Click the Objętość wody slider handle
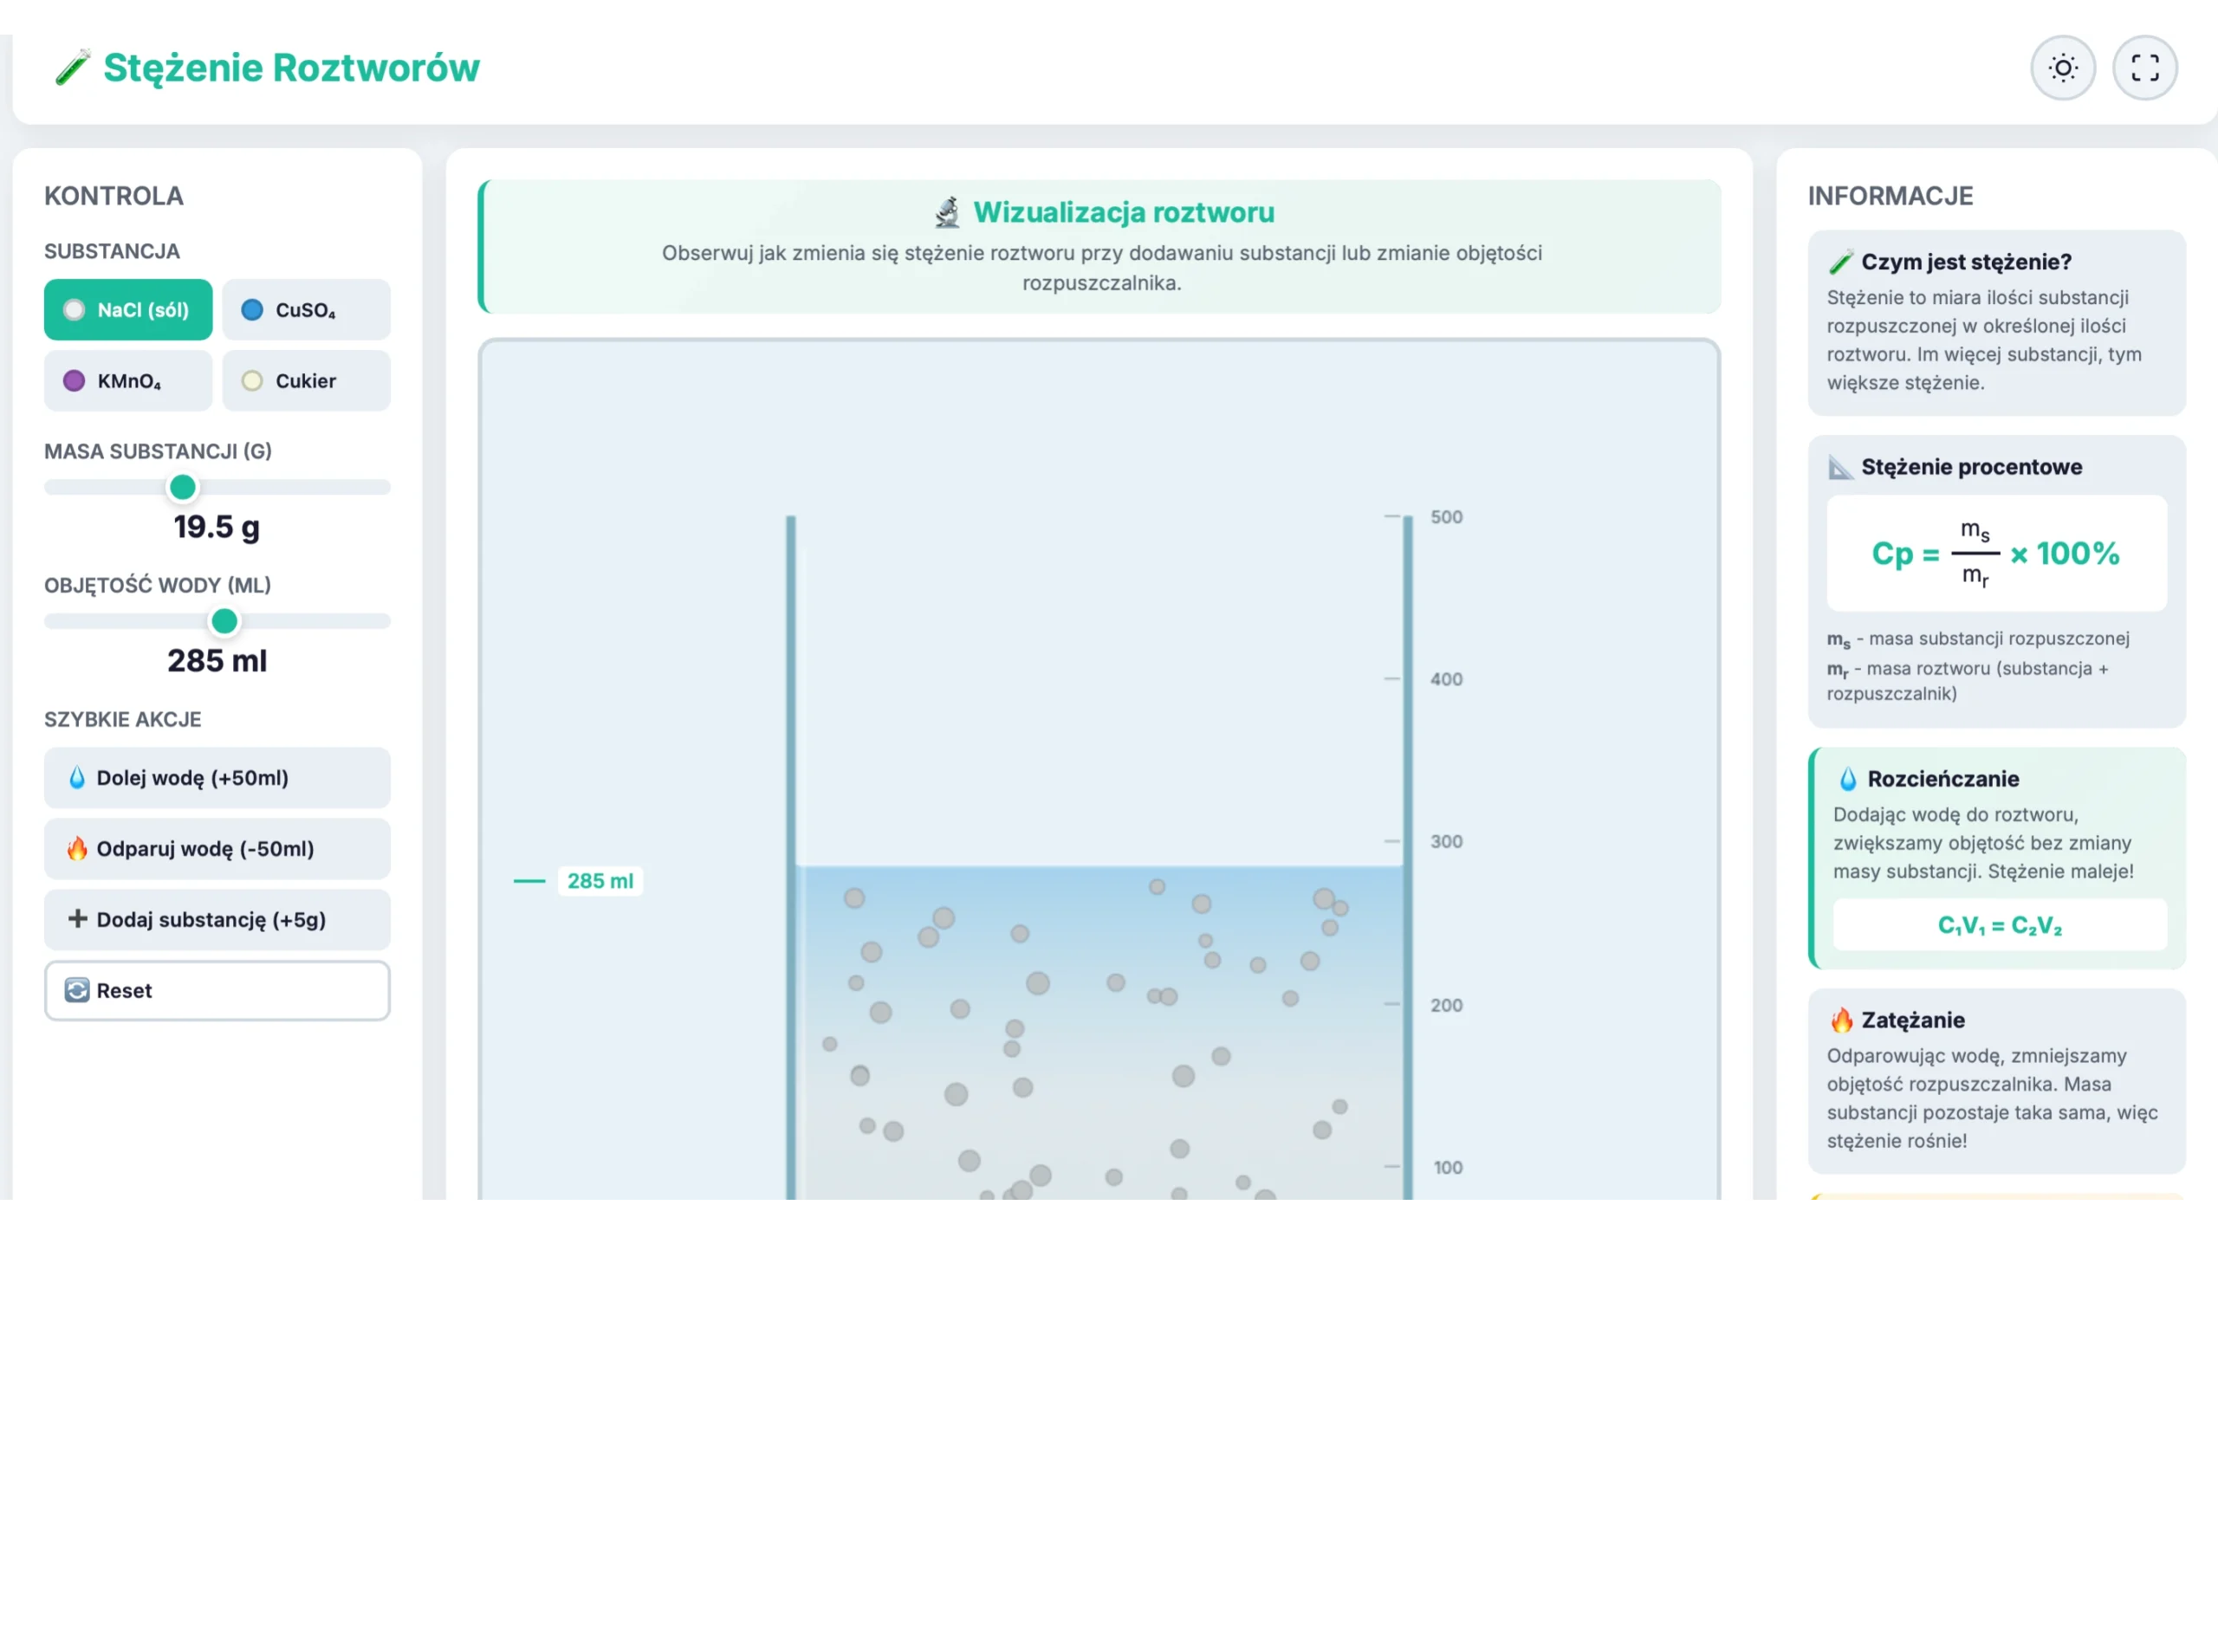Image resolution: width=2218 pixels, height=1652 pixels. (225, 622)
